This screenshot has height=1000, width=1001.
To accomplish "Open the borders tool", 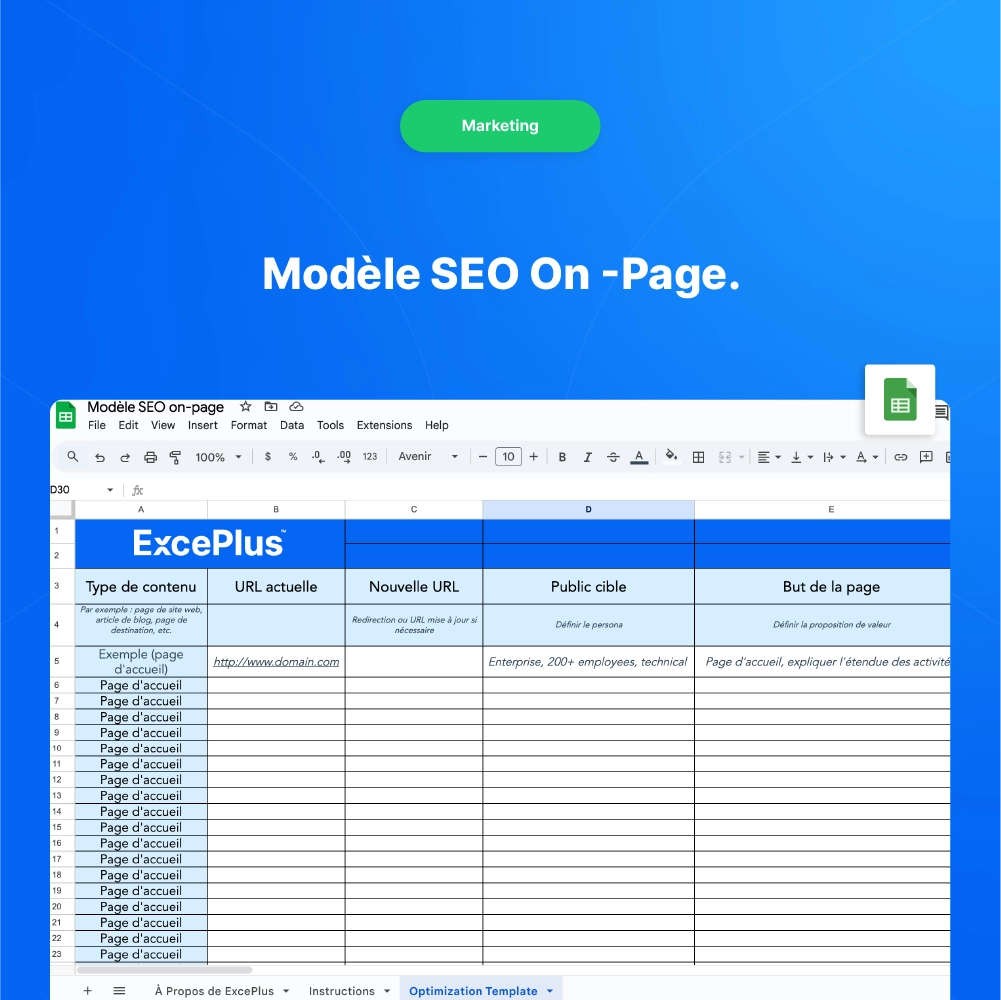I will [x=698, y=457].
